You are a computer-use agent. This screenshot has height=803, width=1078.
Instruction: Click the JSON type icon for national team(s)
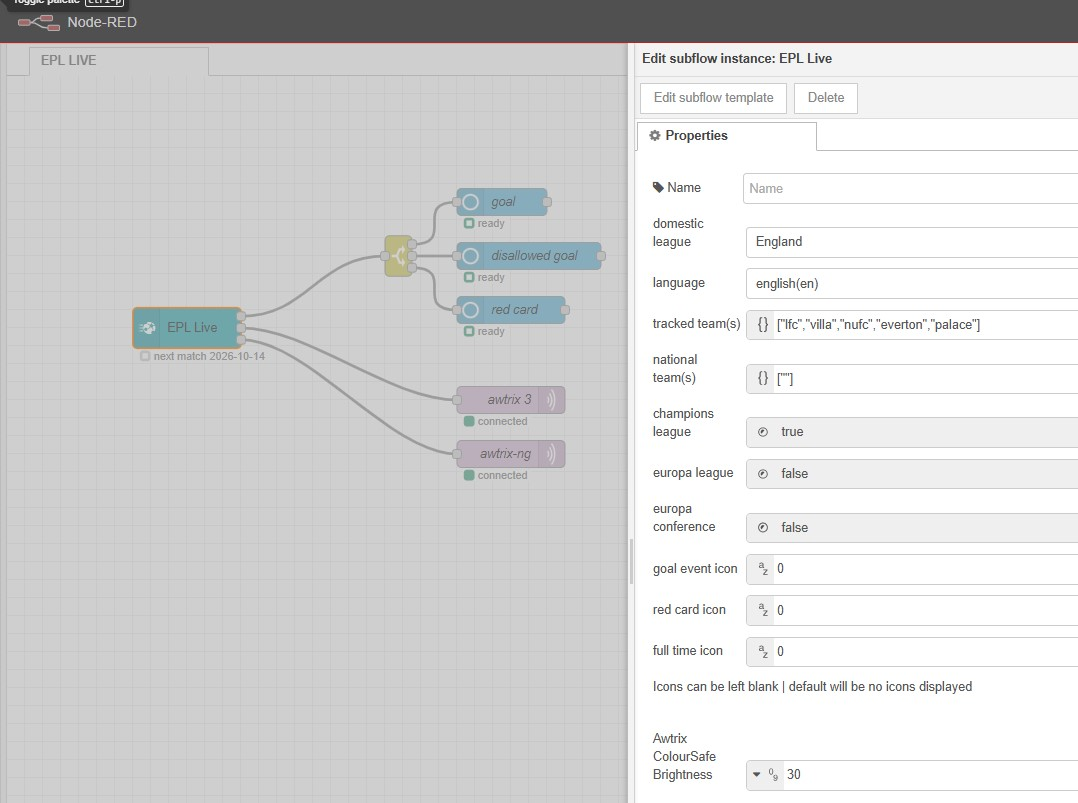(762, 378)
